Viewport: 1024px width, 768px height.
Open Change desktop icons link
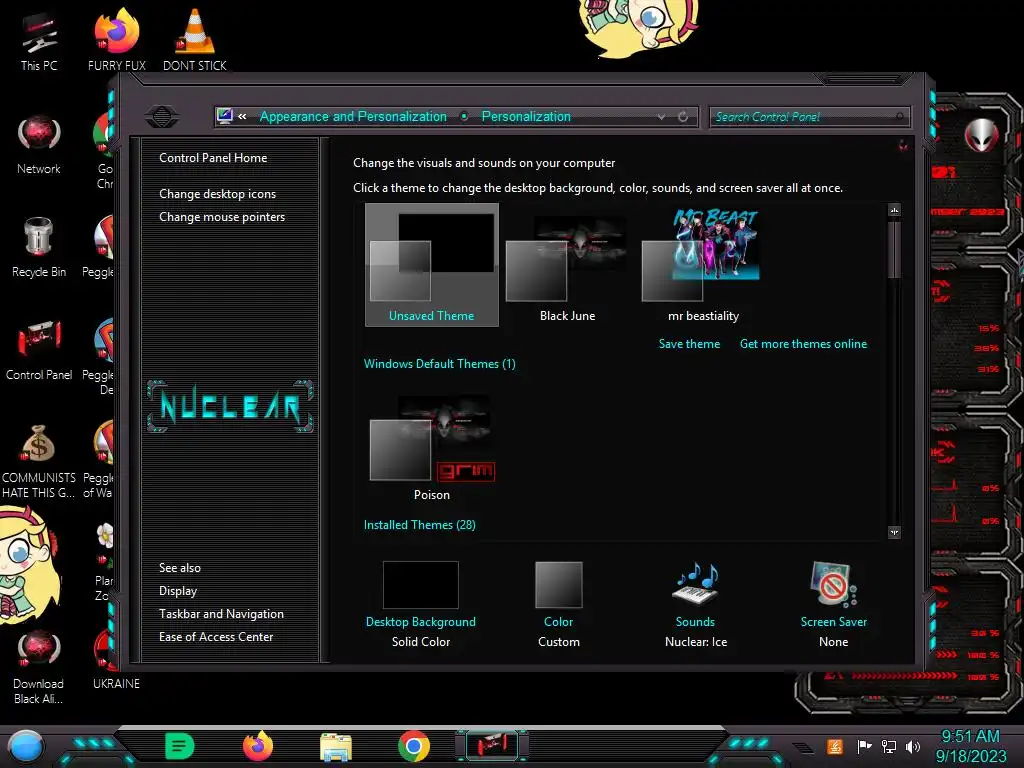[x=217, y=194]
